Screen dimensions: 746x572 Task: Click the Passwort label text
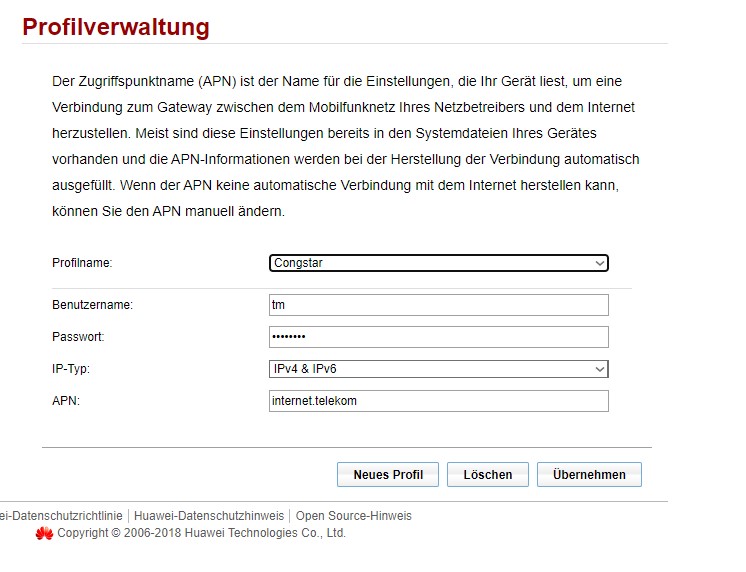(78, 337)
